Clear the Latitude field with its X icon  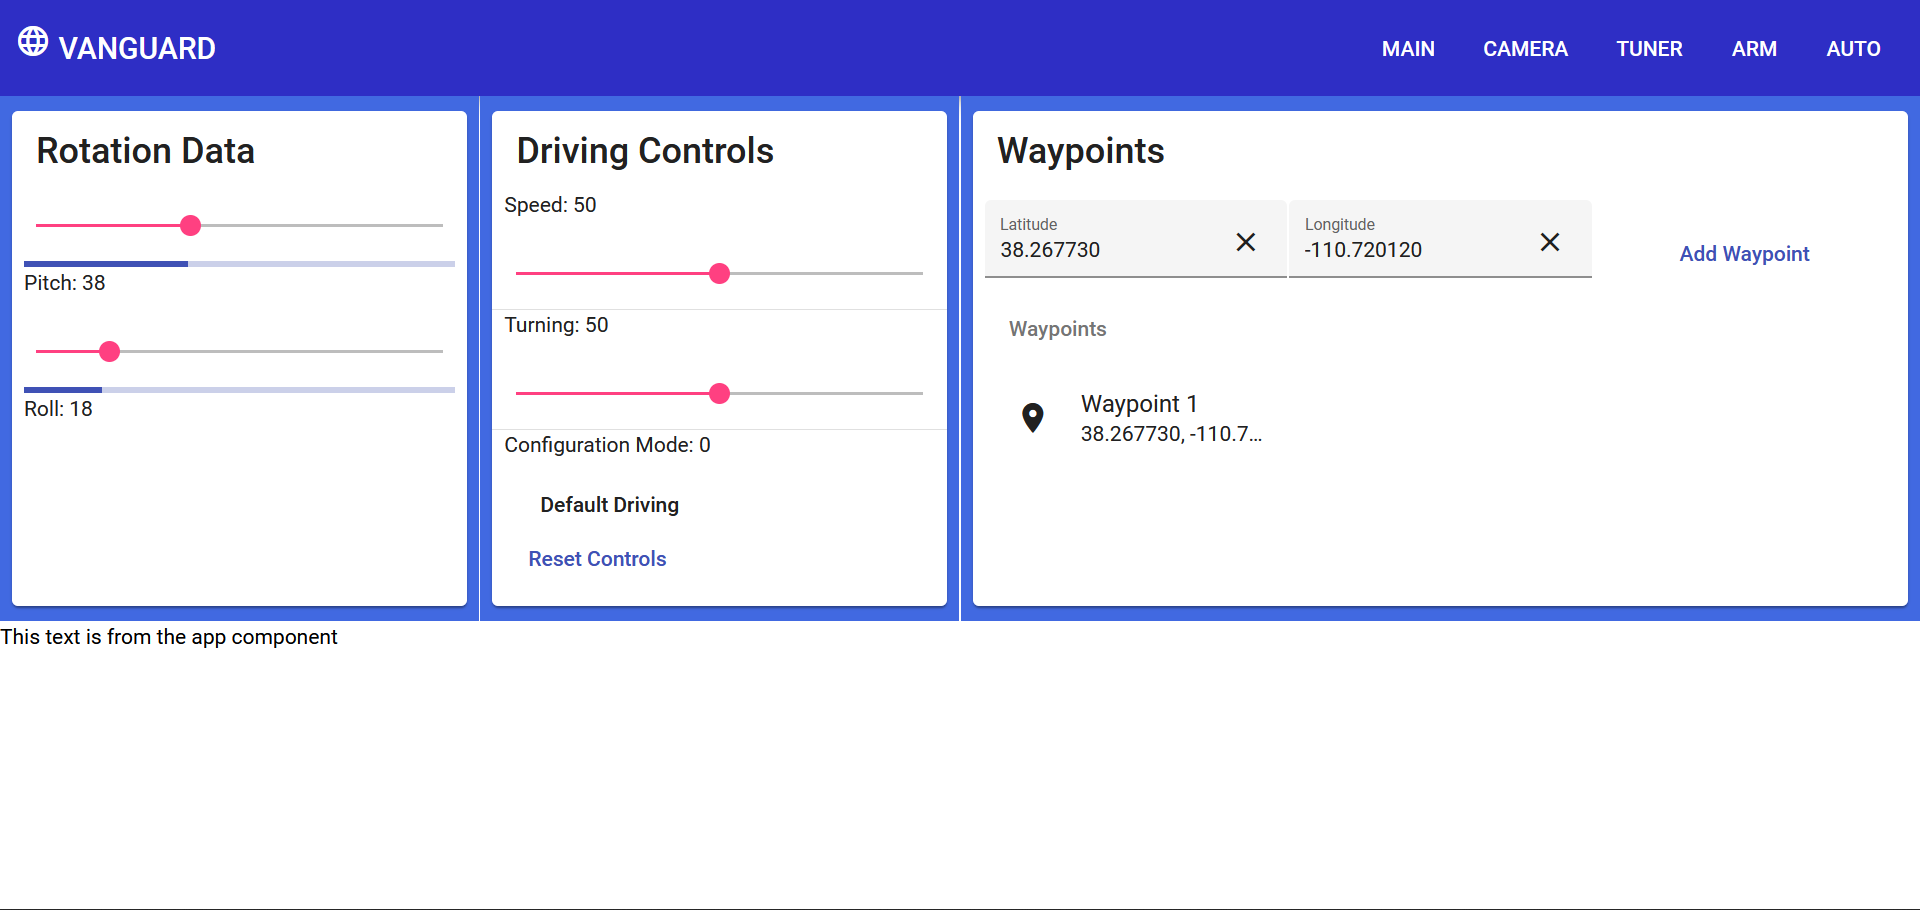[1246, 242]
